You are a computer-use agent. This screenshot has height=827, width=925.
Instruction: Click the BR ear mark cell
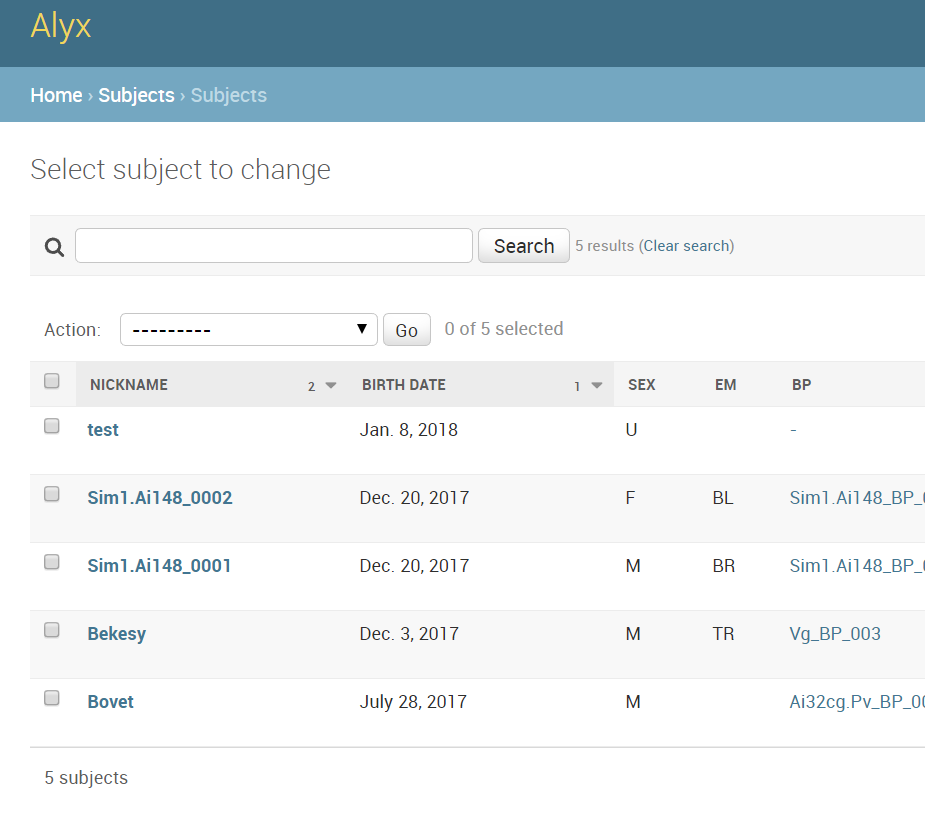[724, 565]
